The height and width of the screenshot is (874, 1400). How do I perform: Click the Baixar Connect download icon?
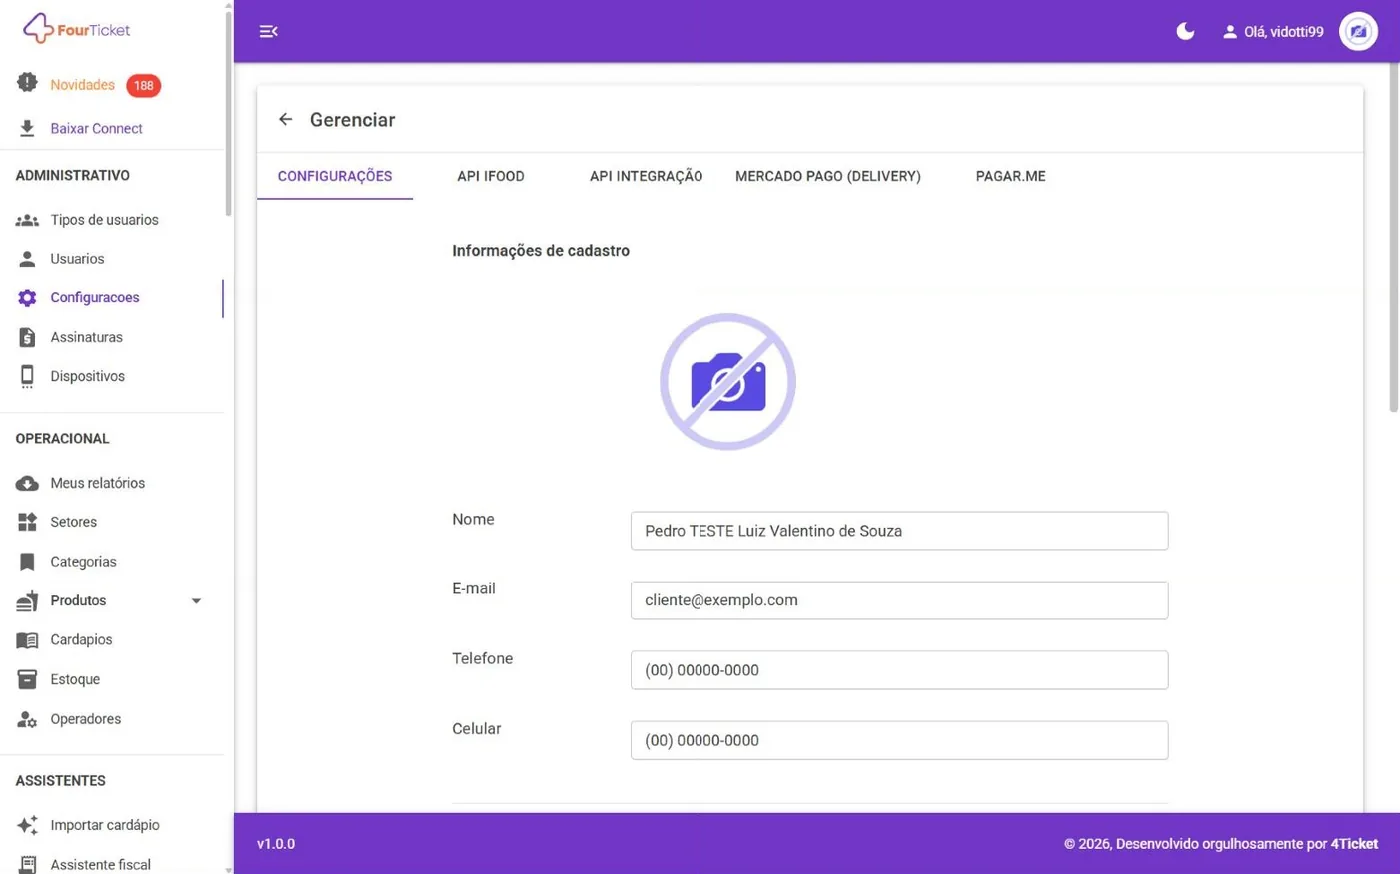coord(27,128)
